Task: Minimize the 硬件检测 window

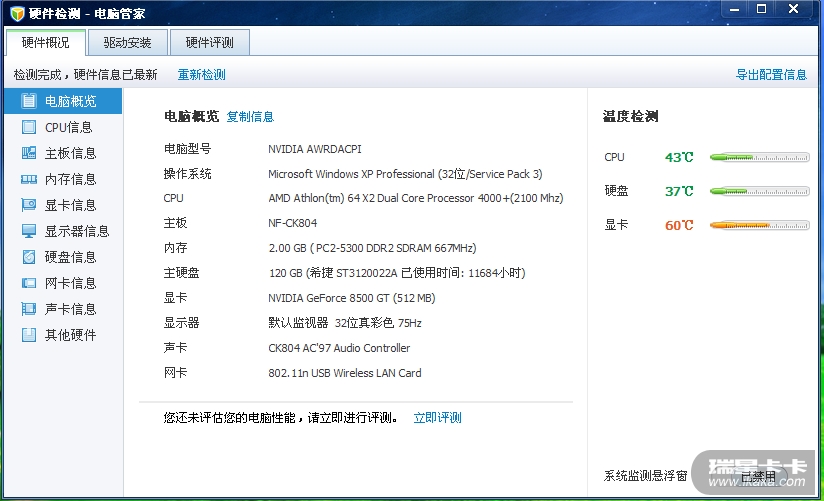Action: point(735,9)
